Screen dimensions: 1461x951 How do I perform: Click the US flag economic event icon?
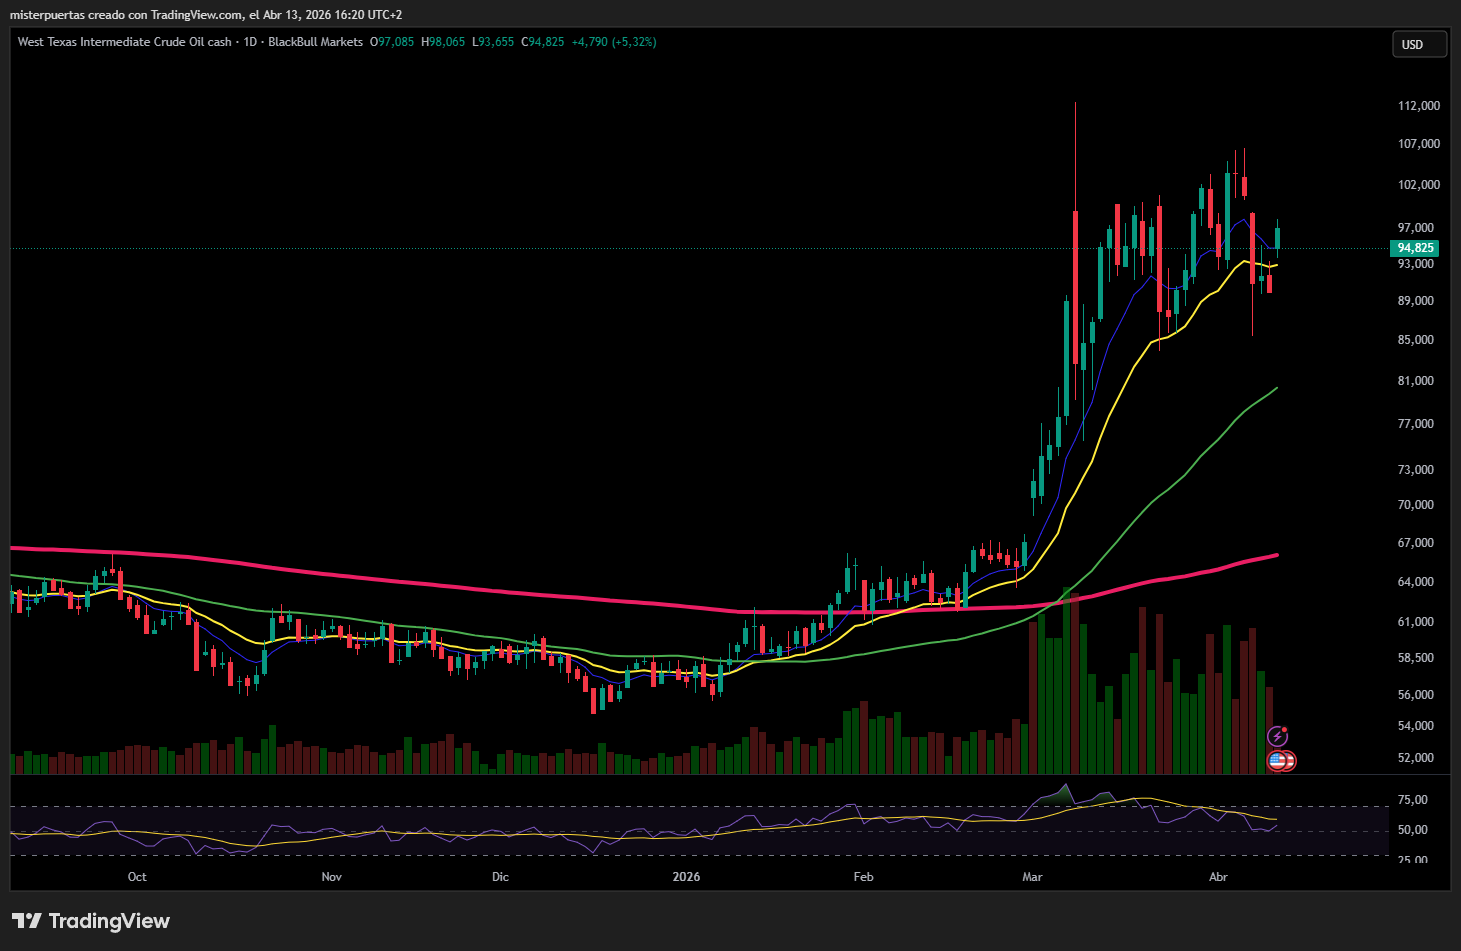click(1281, 761)
